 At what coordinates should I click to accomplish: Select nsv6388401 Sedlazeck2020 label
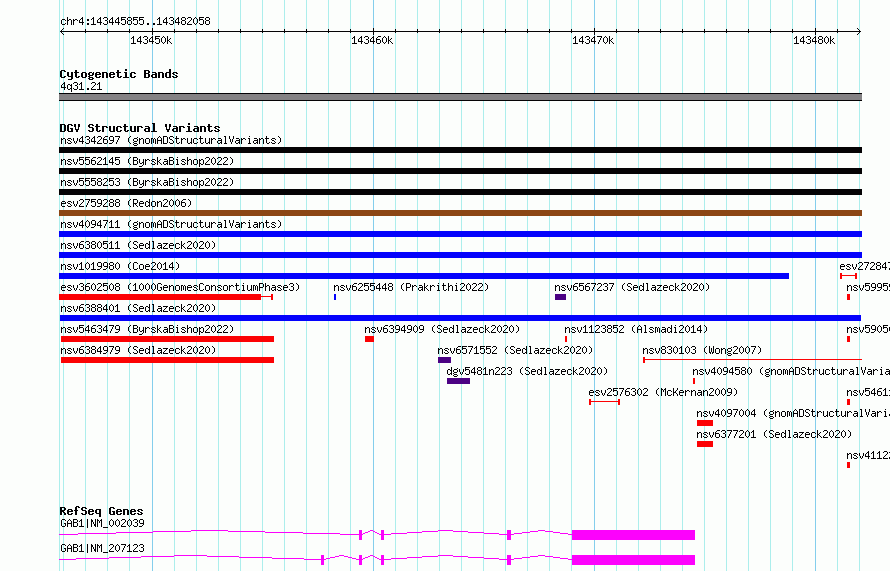pyautogui.click(x=138, y=308)
